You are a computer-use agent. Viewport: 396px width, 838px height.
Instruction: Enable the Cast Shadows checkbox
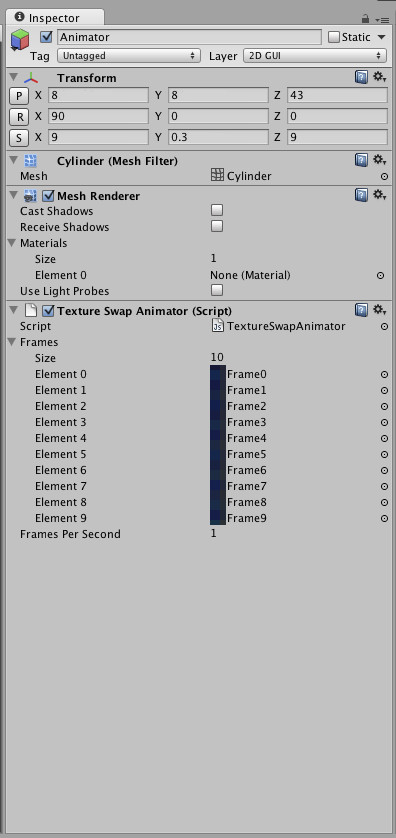pyautogui.click(x=217, y=210)
